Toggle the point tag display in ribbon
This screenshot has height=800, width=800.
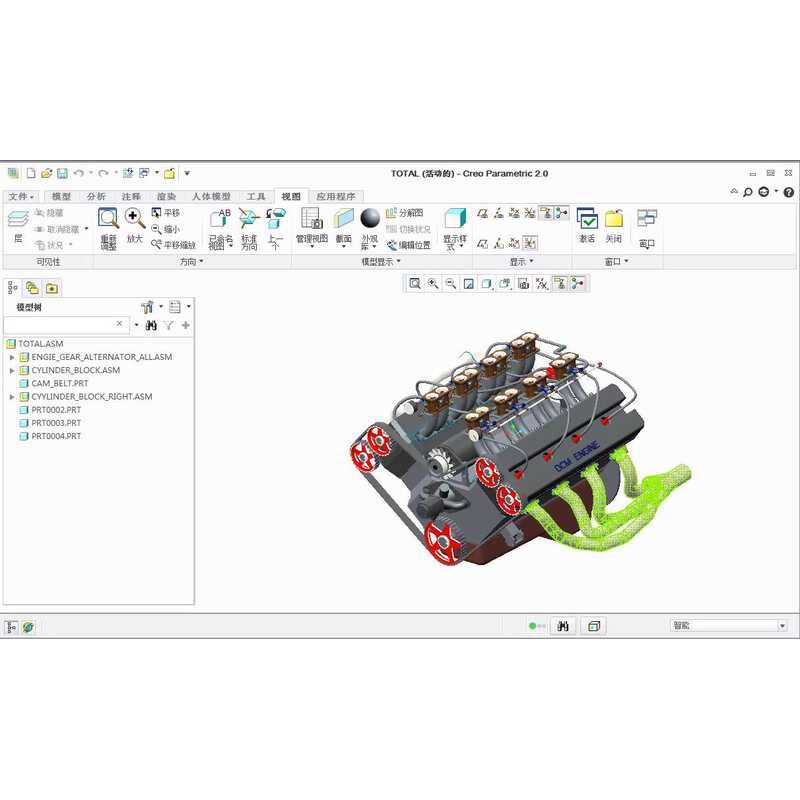pos(514,243)
